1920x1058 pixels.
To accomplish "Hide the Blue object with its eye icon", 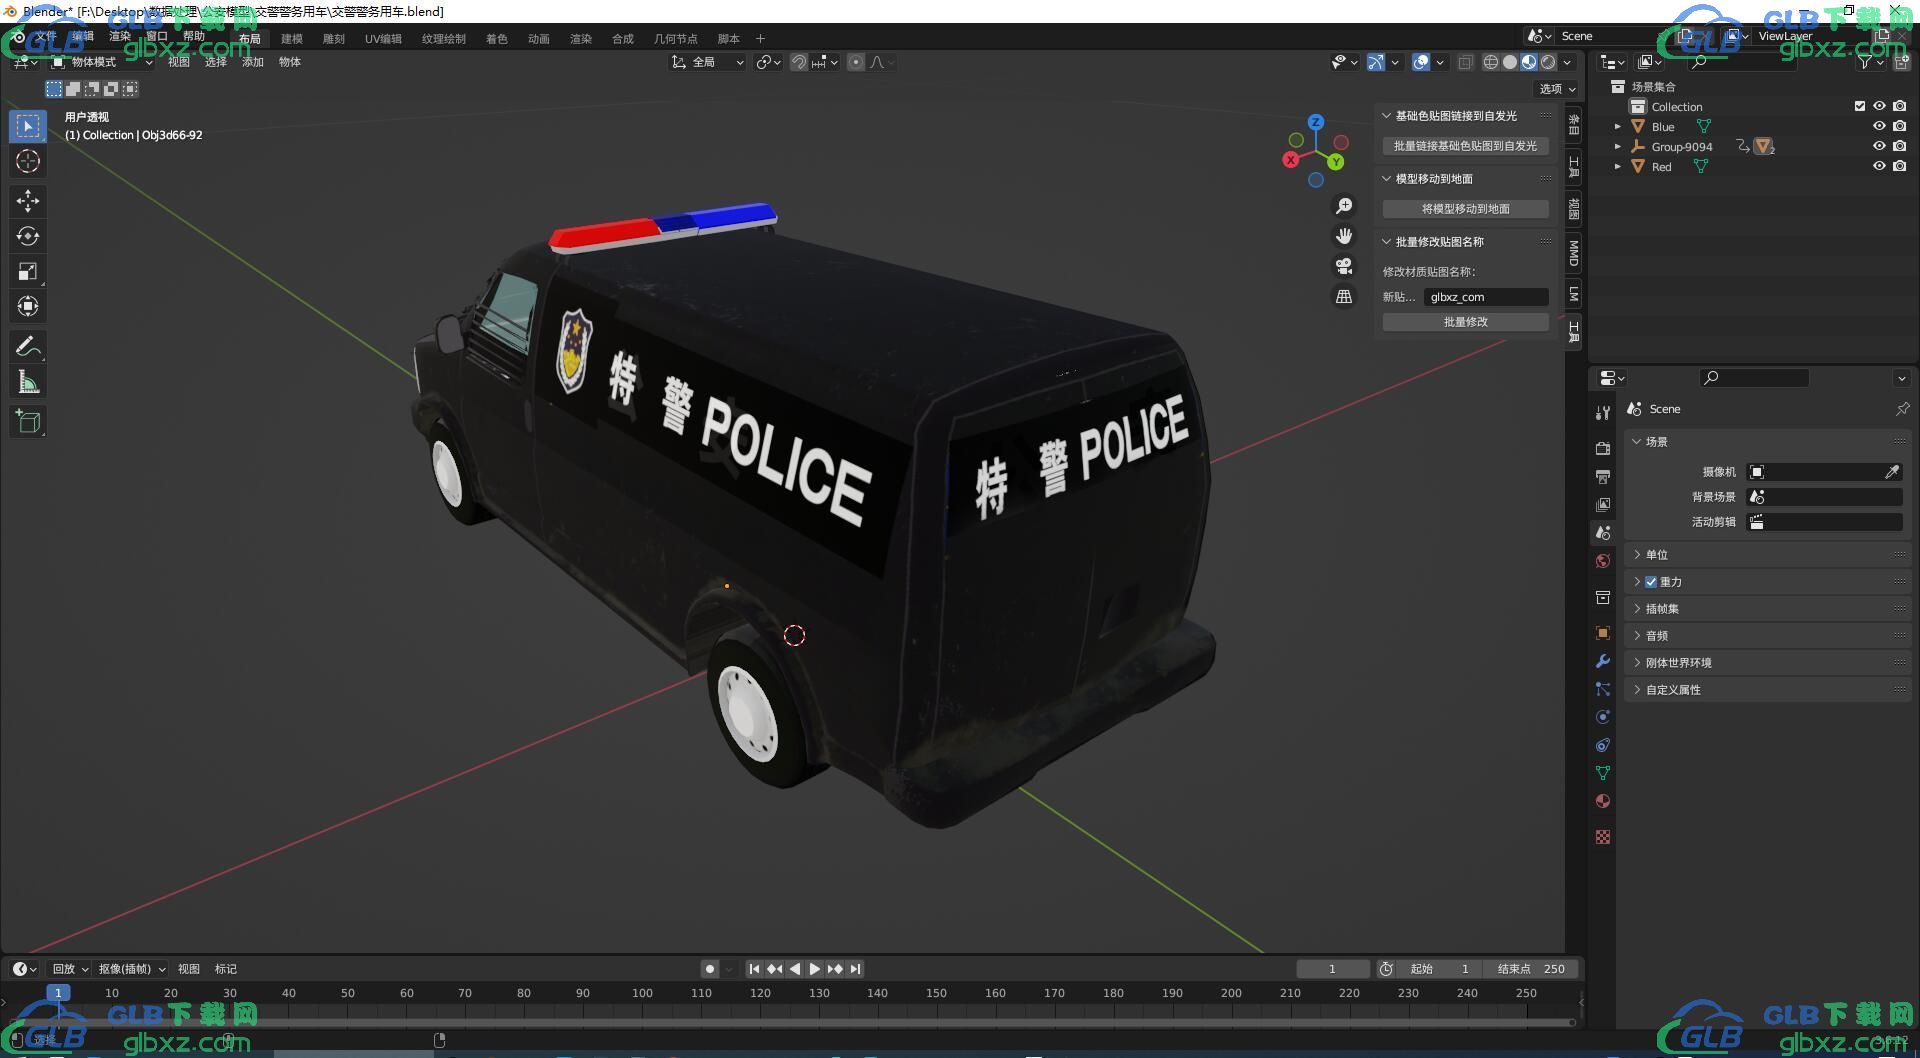I will 1879,126.
